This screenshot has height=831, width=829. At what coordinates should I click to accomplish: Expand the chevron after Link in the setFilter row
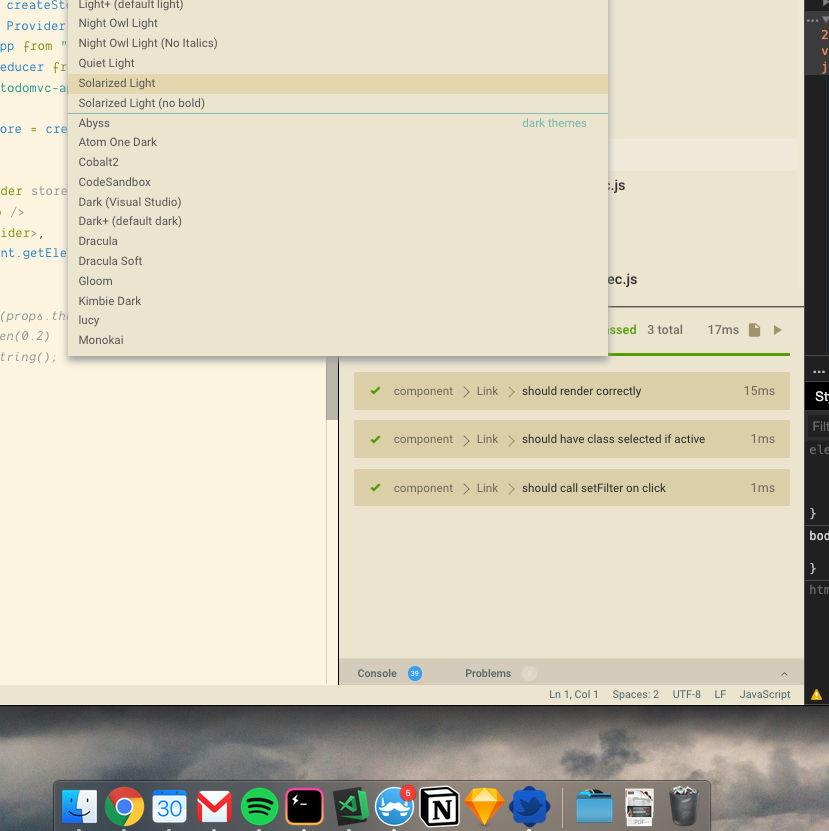[511, 489]
